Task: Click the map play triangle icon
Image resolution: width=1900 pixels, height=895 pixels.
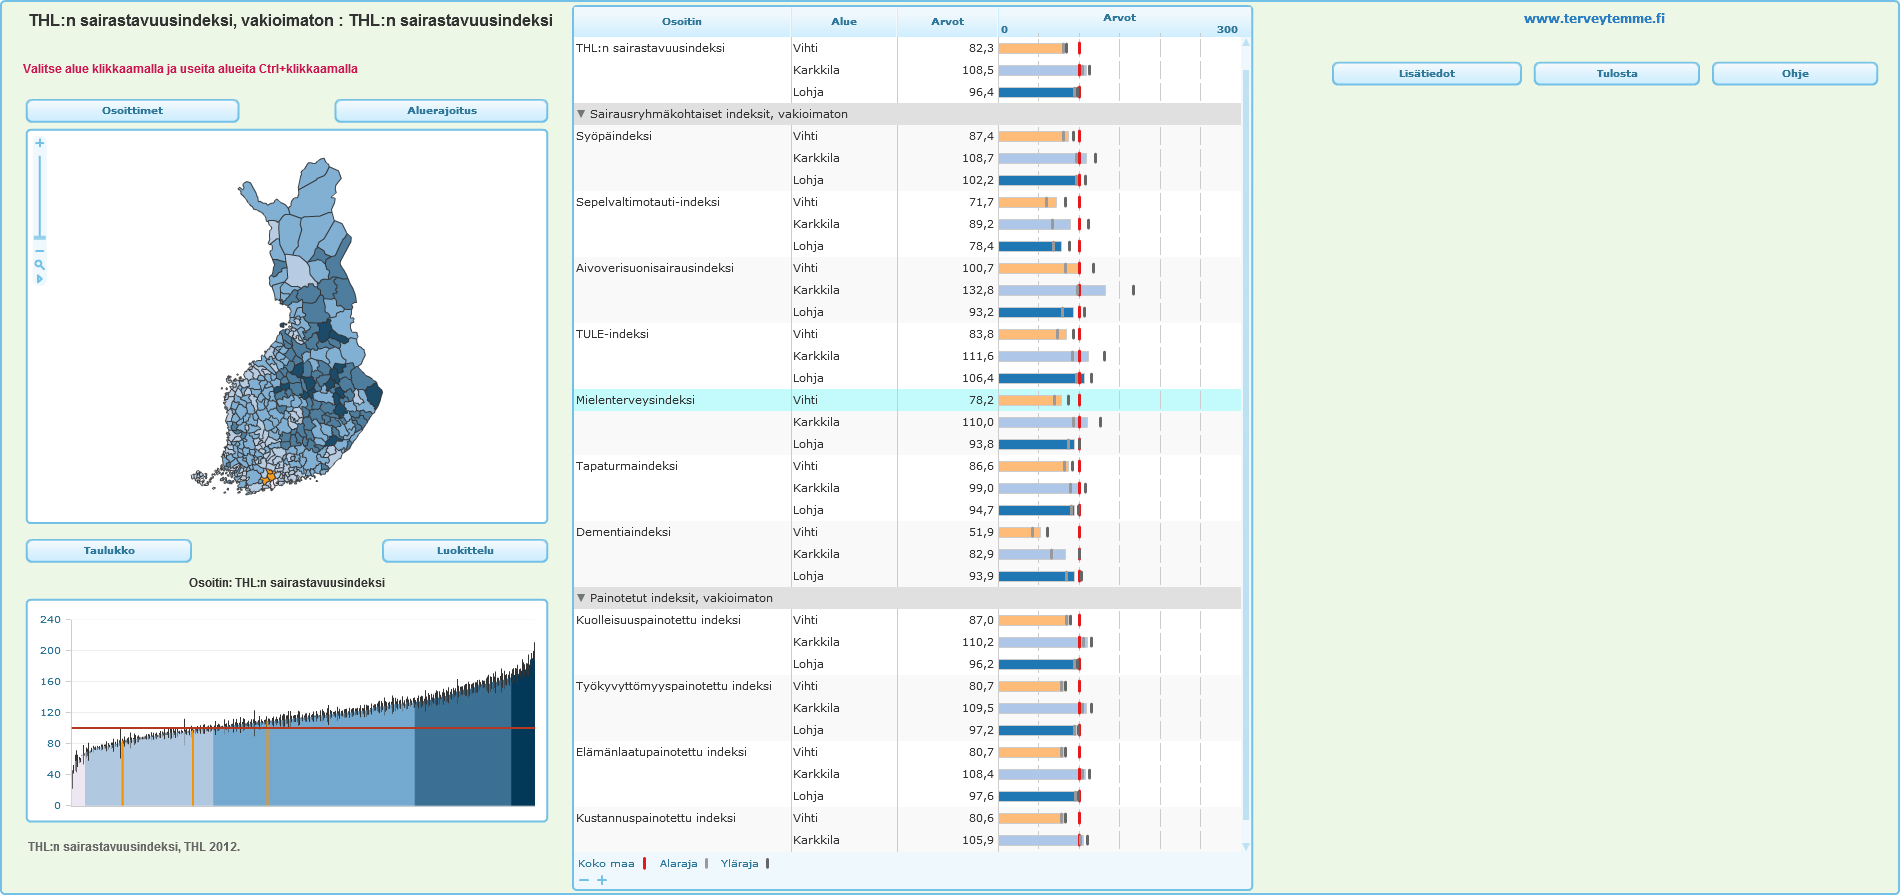Action: pyautogui.click(x=40, y=279)
